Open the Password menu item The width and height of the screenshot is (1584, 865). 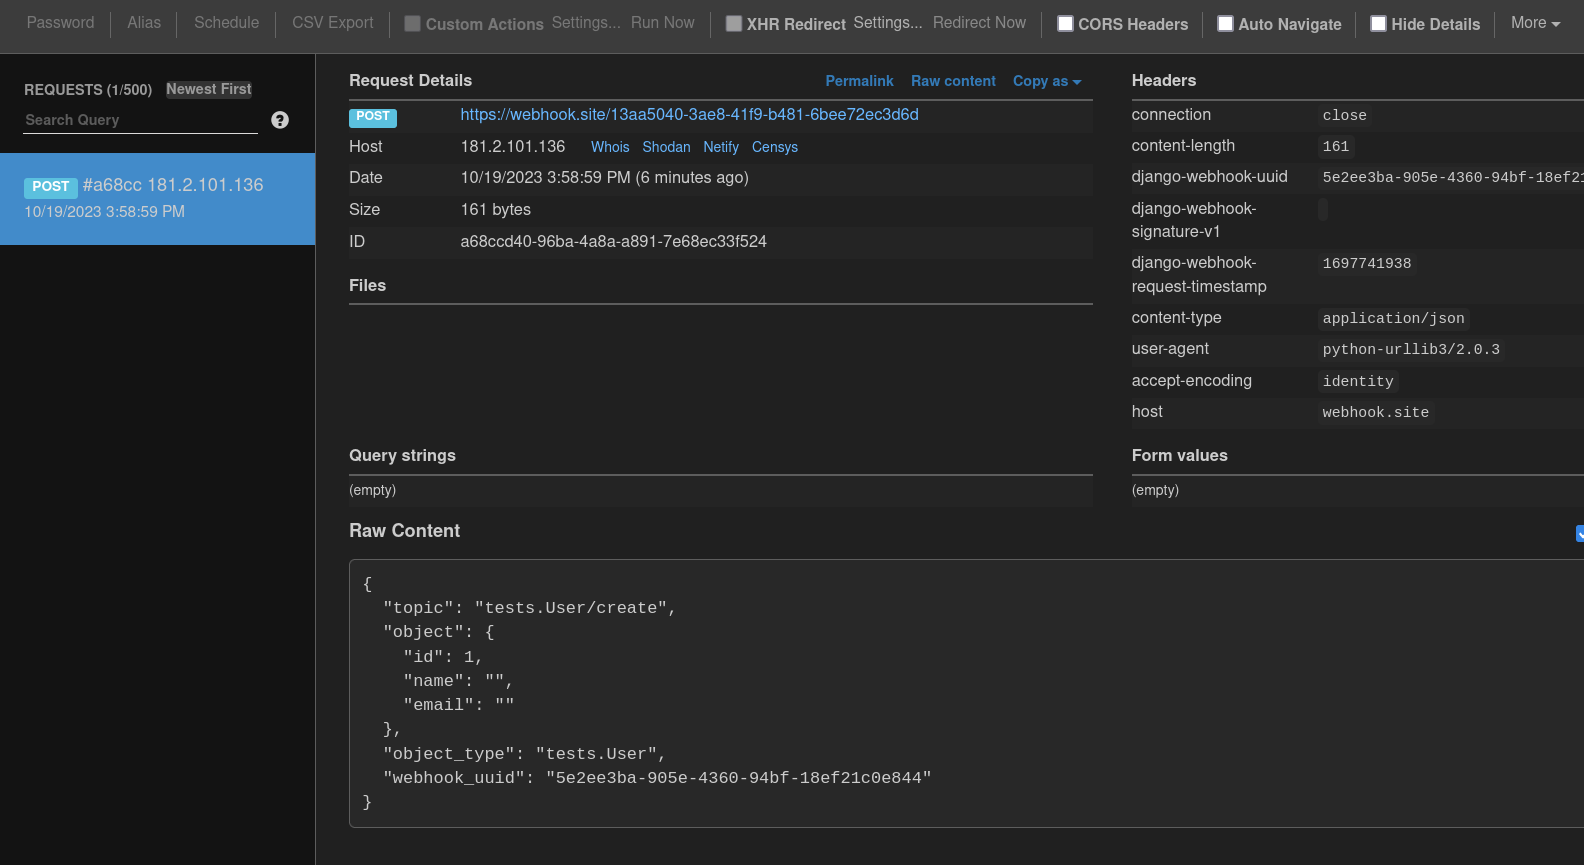tap(61, 23)
